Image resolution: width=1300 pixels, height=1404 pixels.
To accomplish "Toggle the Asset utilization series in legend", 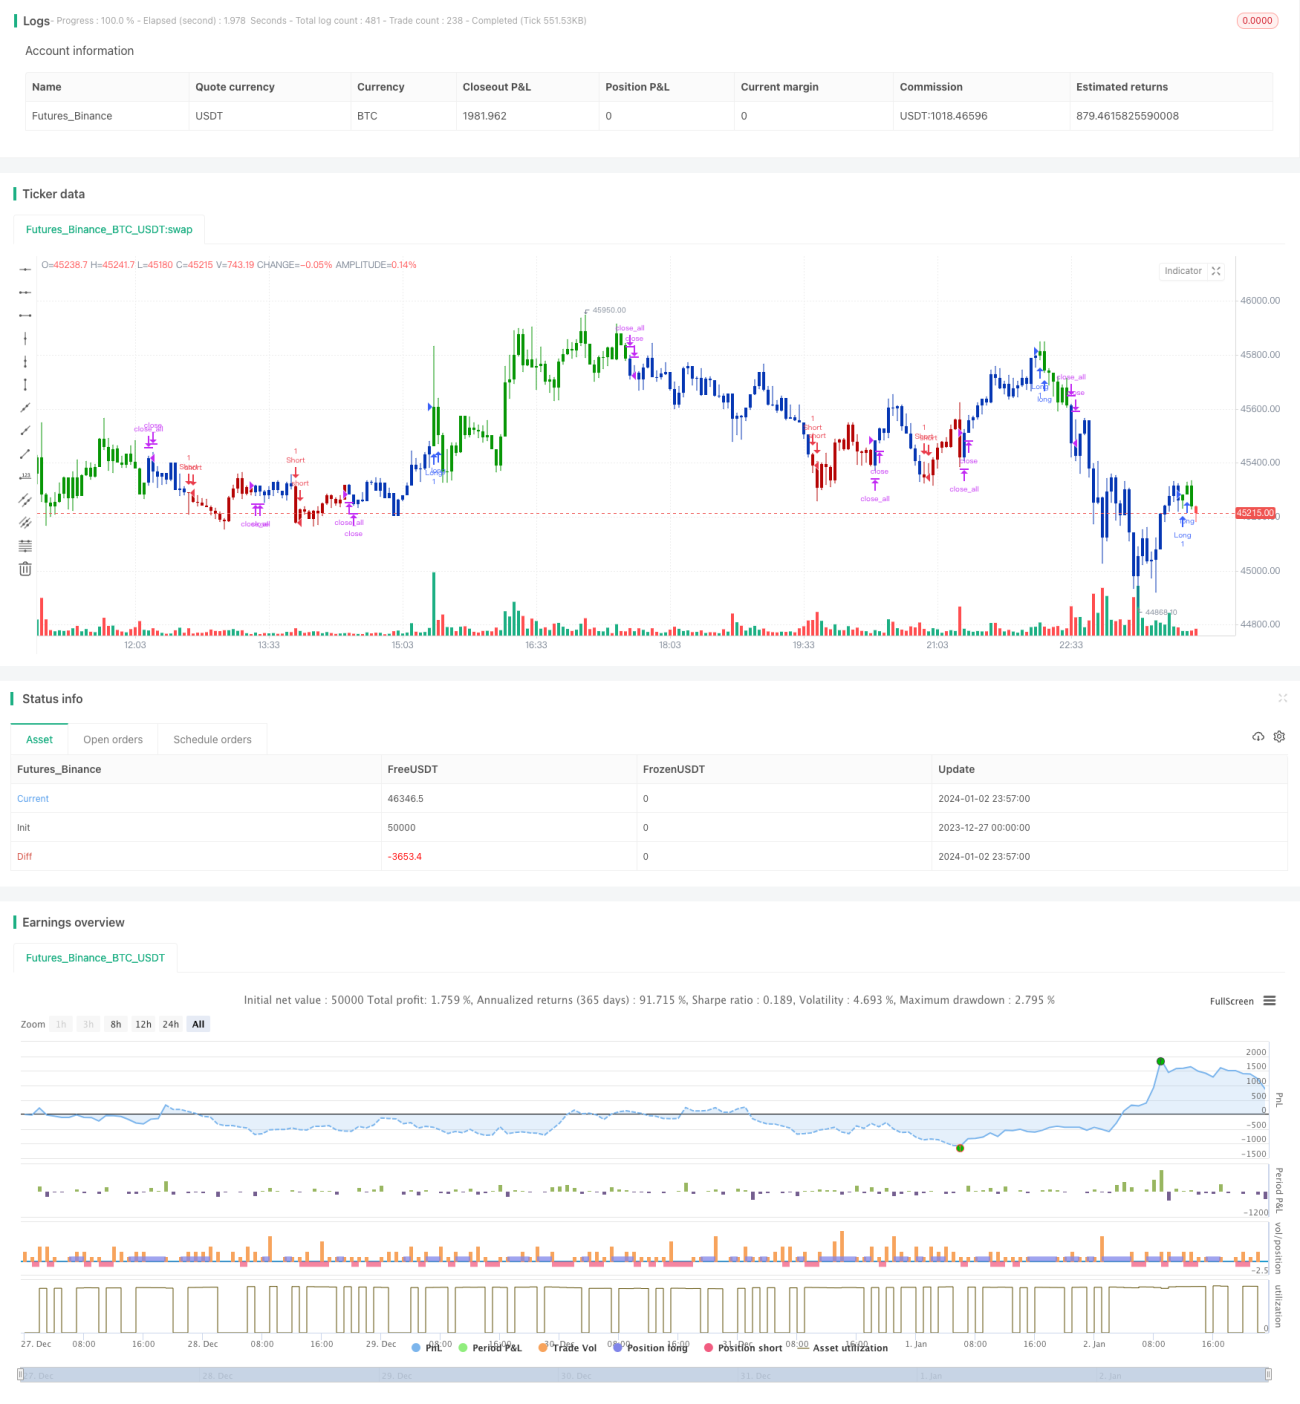I will click(842, 1348).
